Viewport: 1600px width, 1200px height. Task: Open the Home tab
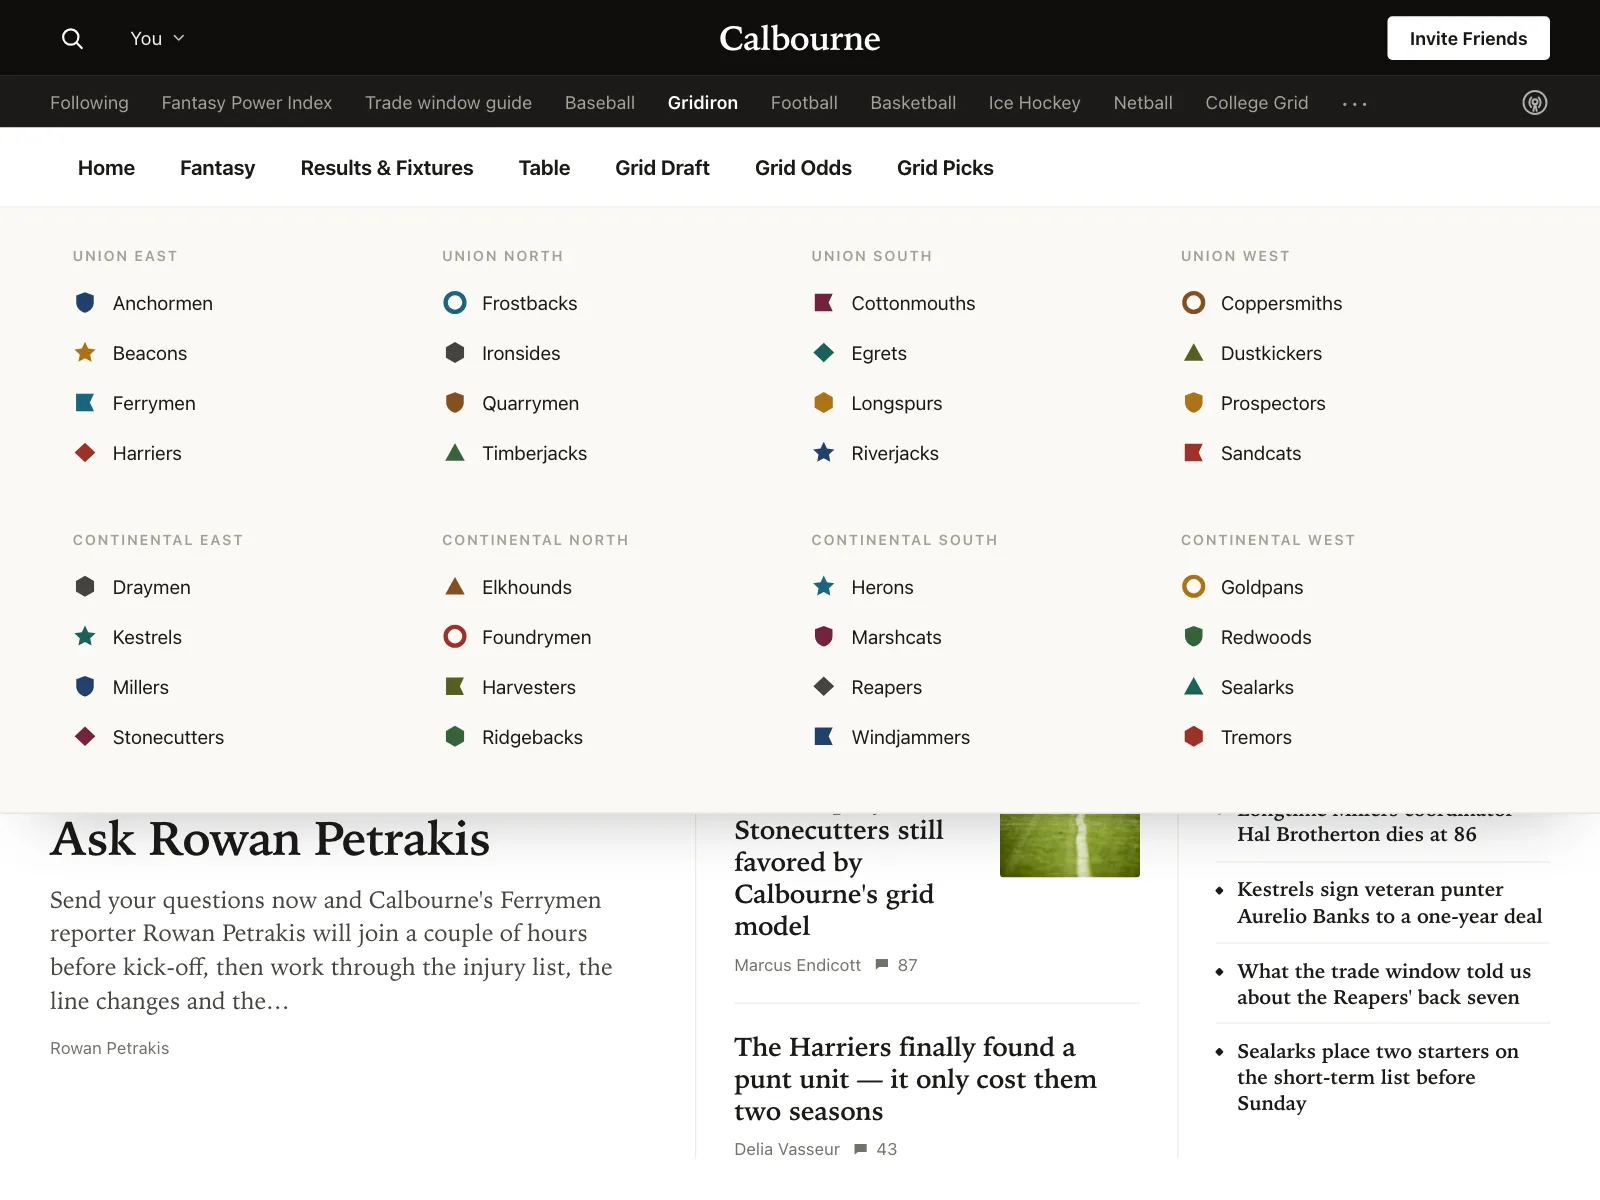point(106,168)
